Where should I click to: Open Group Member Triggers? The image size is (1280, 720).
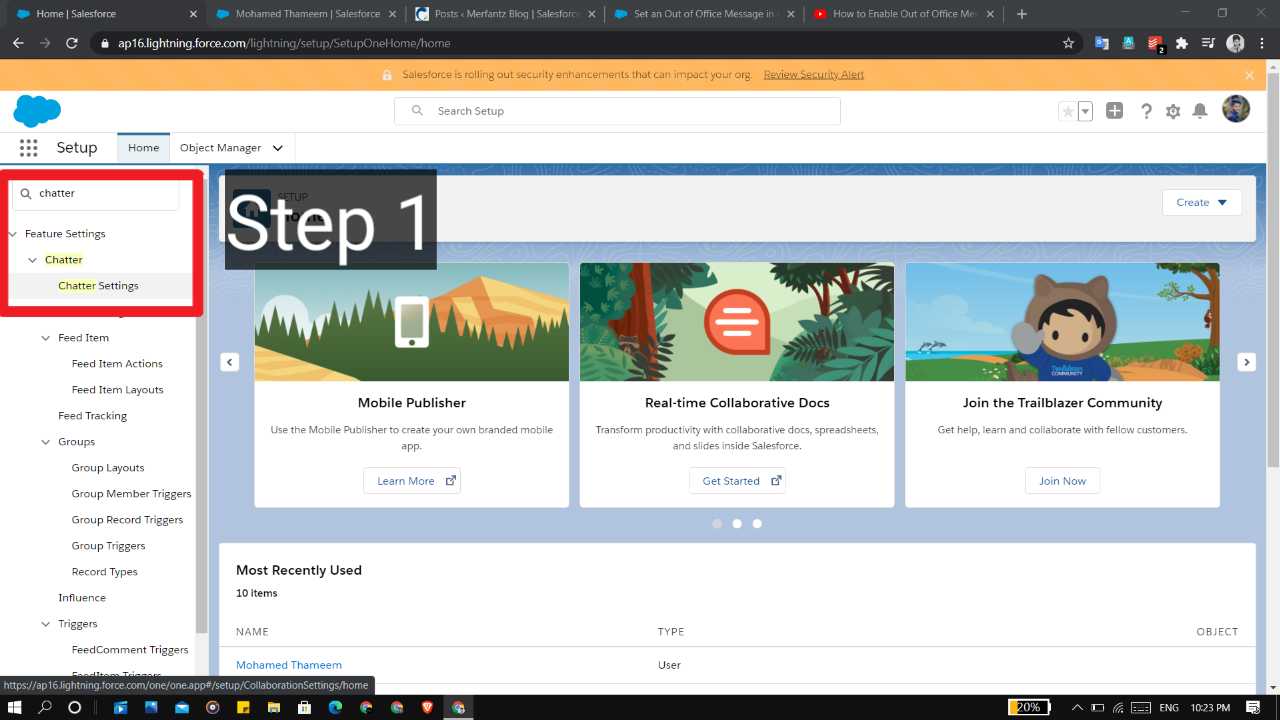point(131,494)
